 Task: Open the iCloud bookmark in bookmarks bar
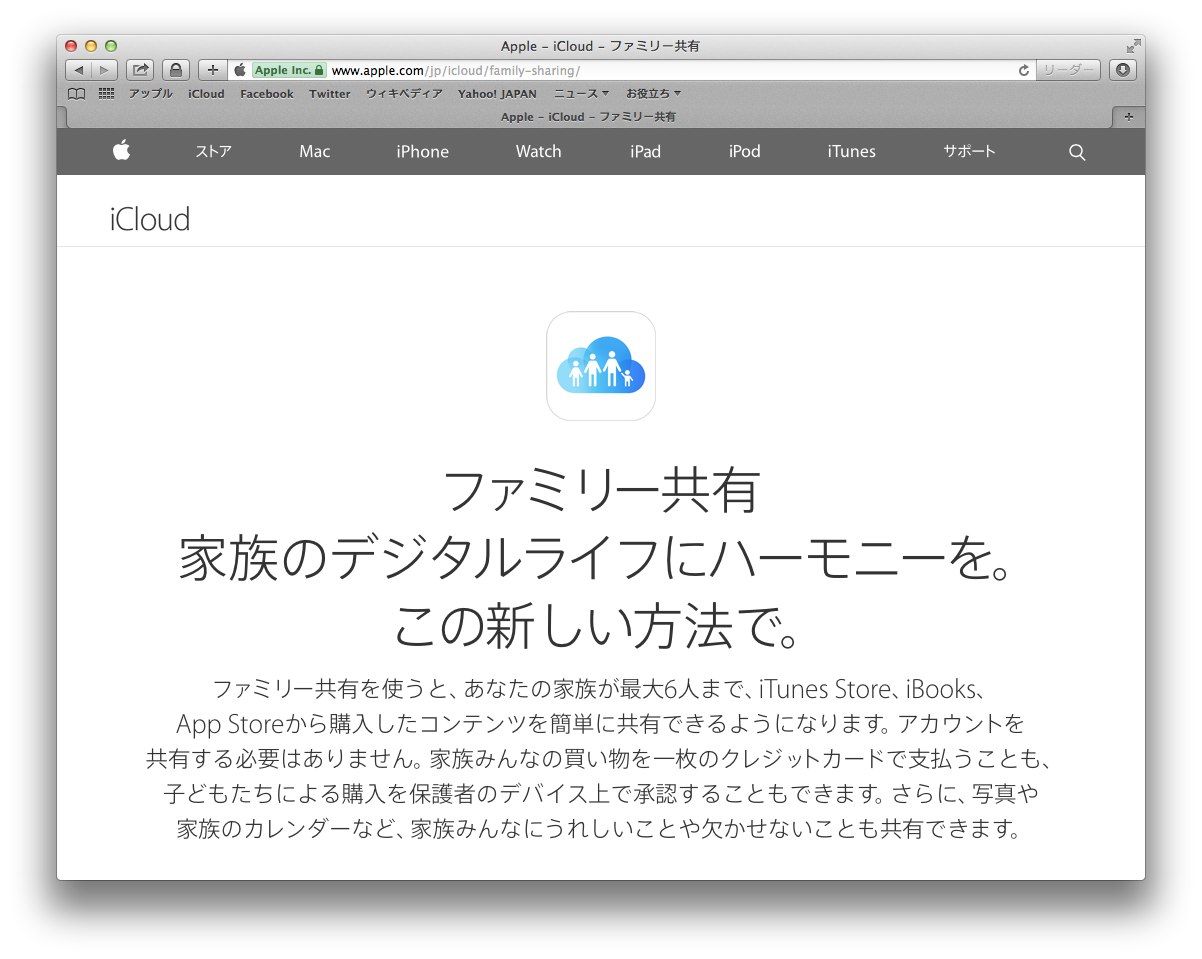206,93
